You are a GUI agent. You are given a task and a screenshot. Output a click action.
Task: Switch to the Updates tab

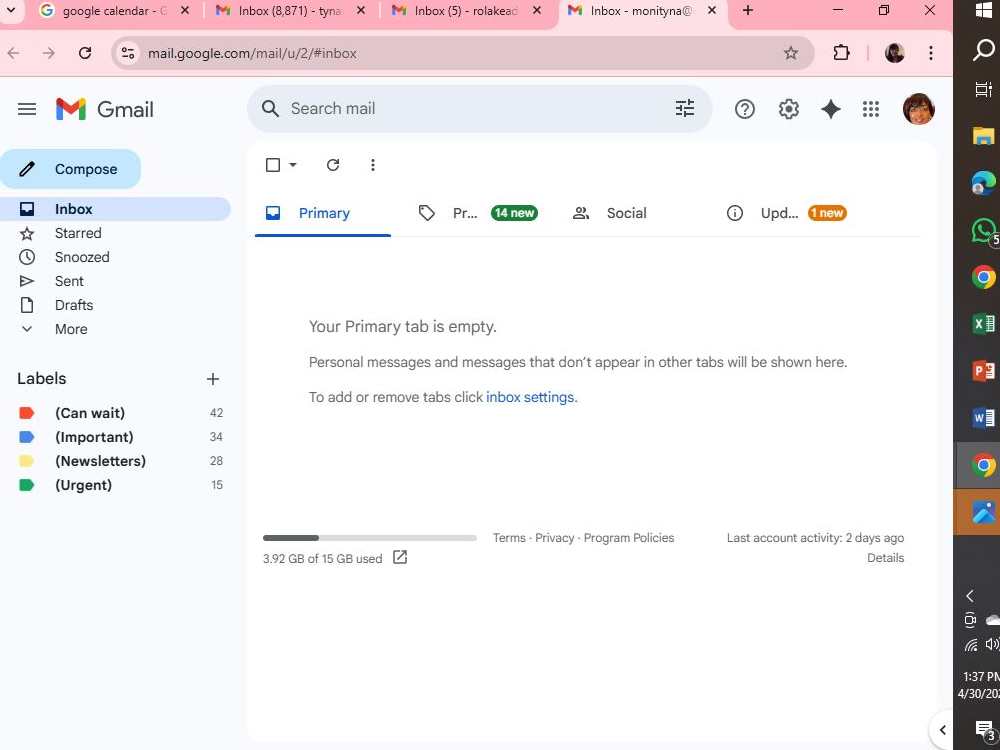click(x=786, y=214)
